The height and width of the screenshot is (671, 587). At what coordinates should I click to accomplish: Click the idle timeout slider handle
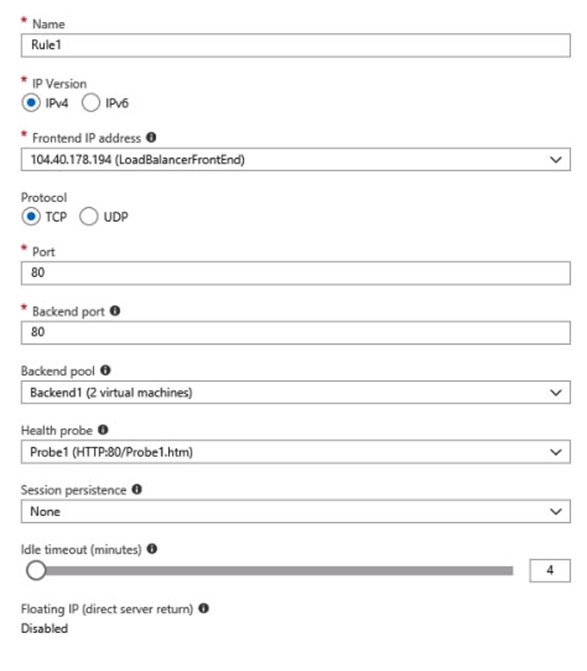pos(36,570)
